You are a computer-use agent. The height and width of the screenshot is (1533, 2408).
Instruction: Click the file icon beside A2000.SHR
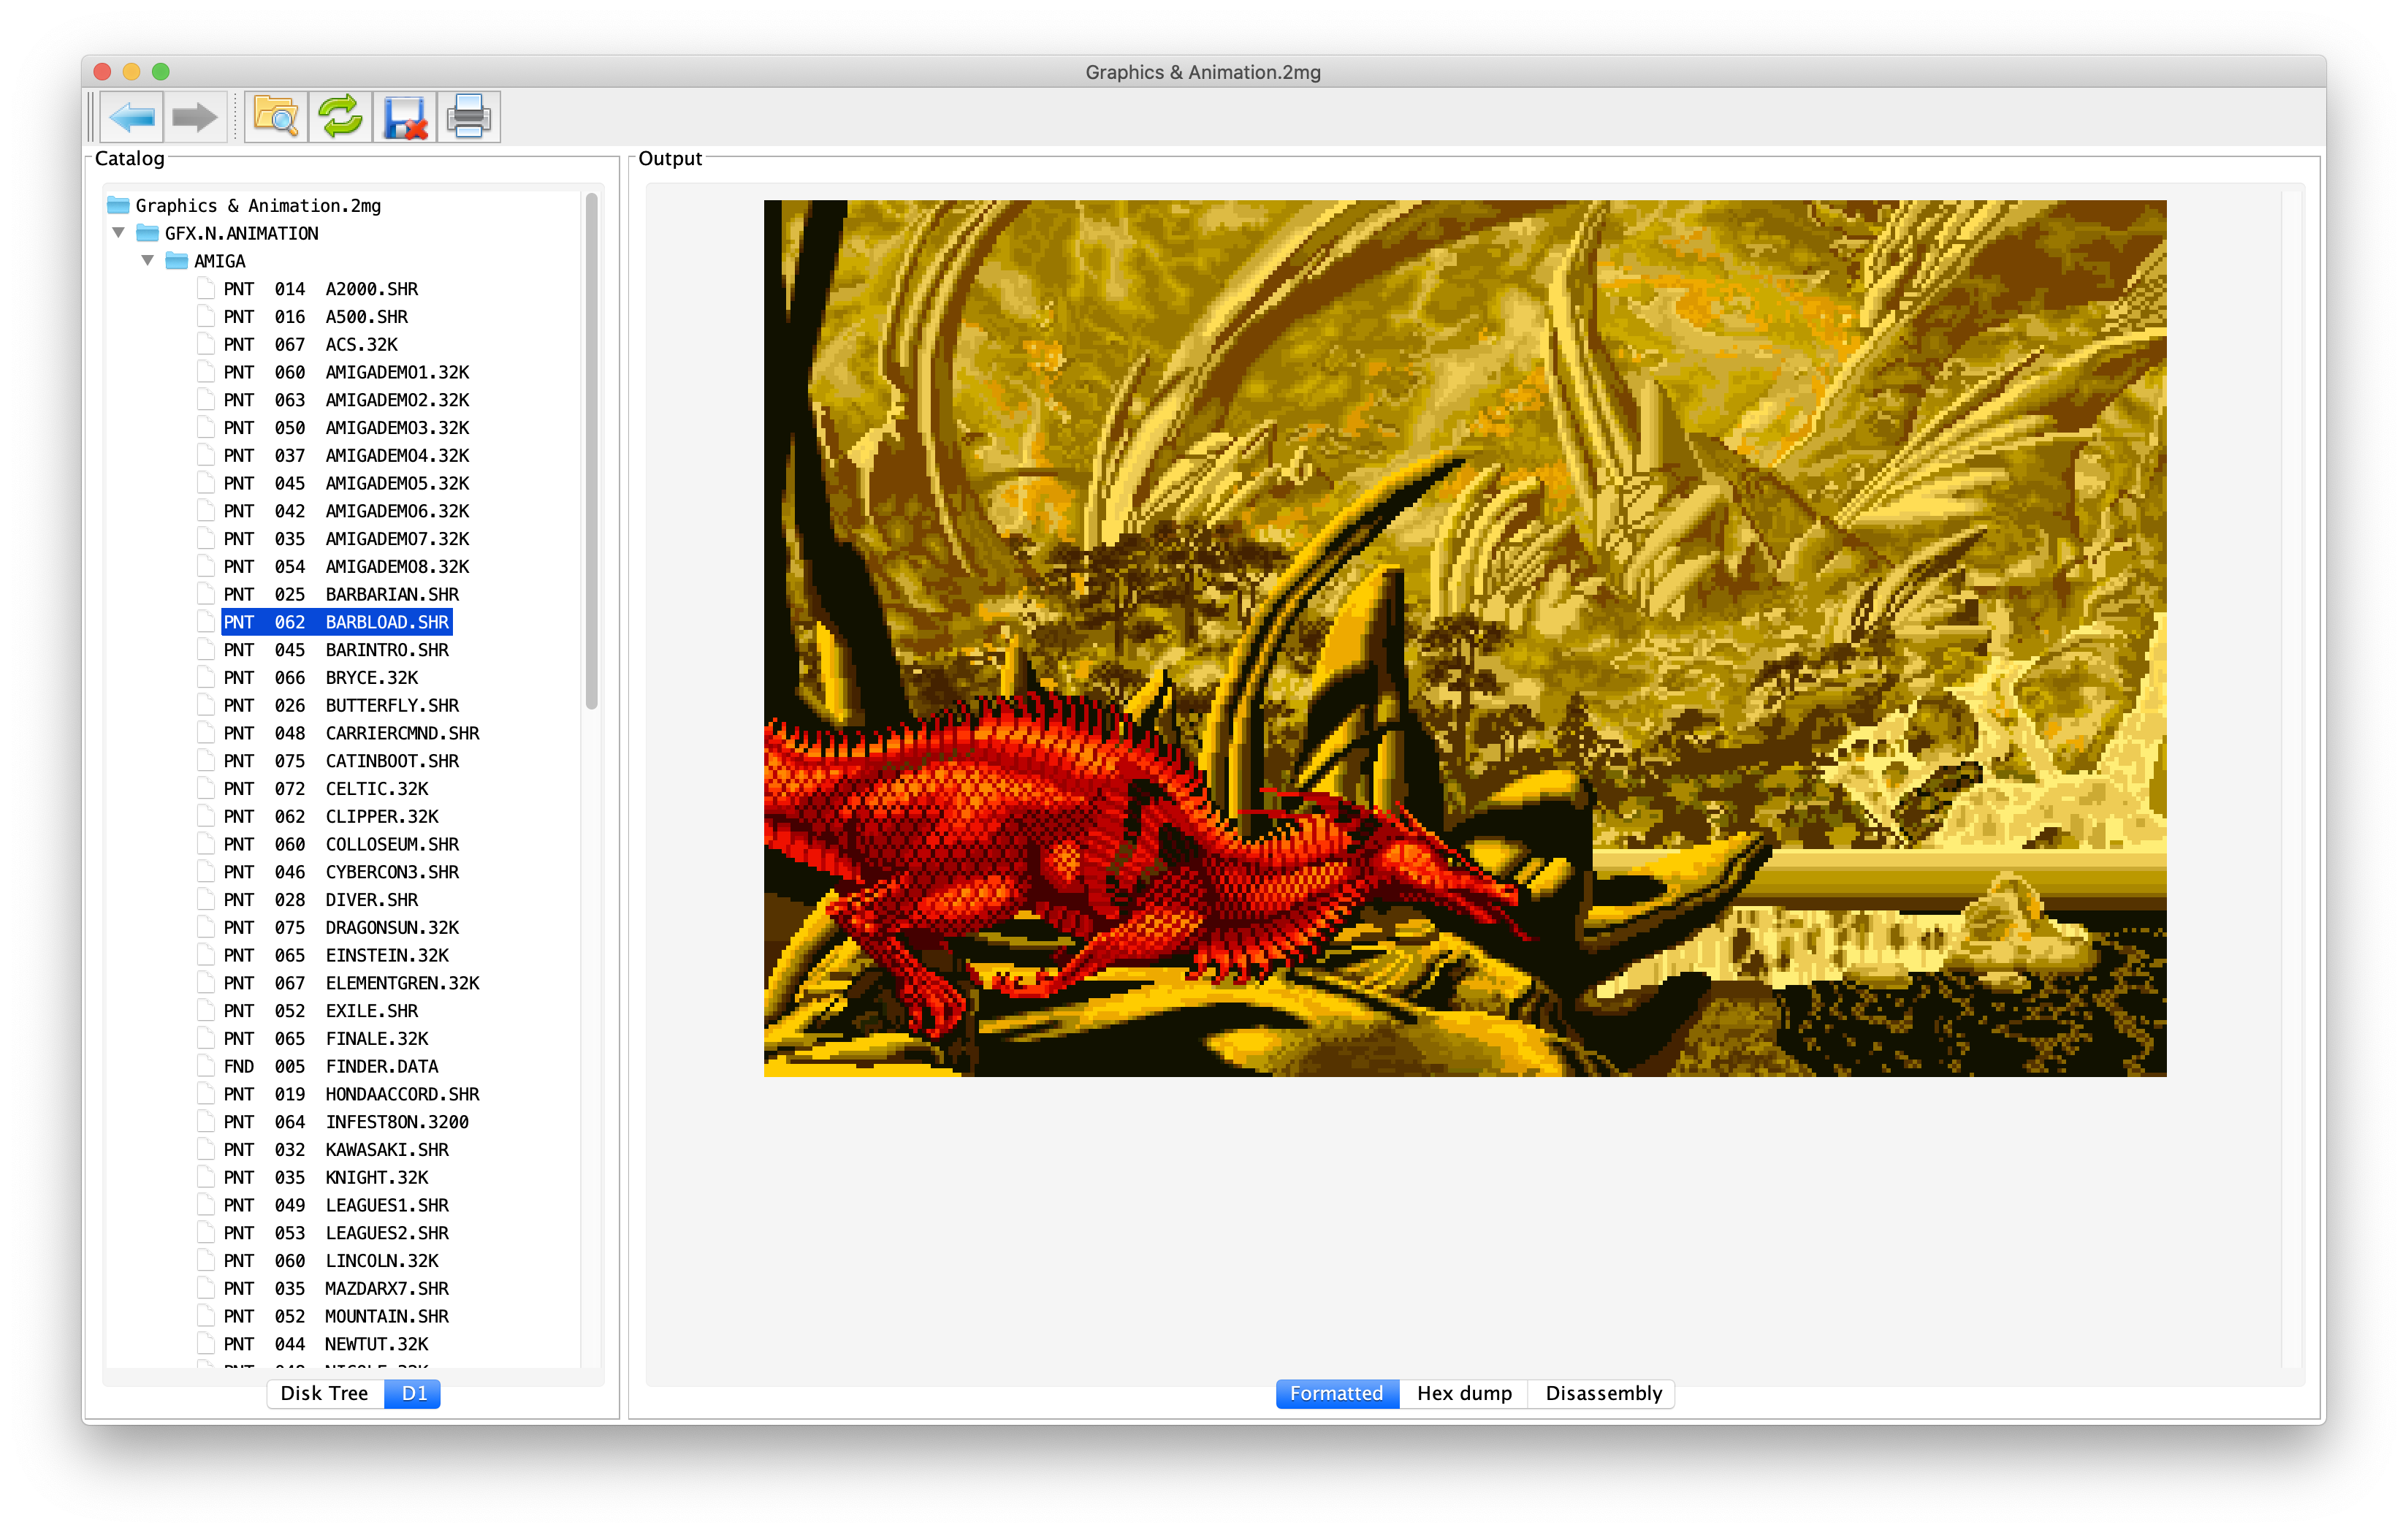pos(207,289)
